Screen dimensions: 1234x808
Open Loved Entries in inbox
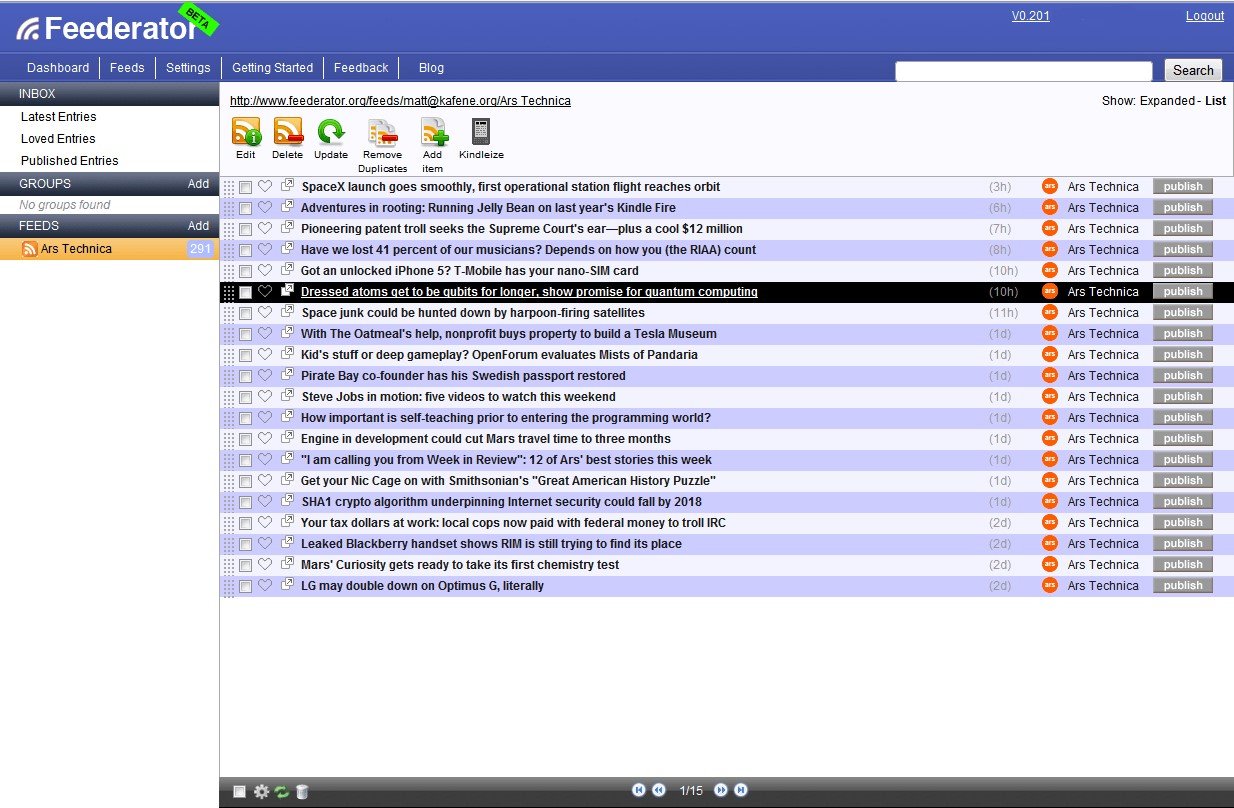pos(58,139)
